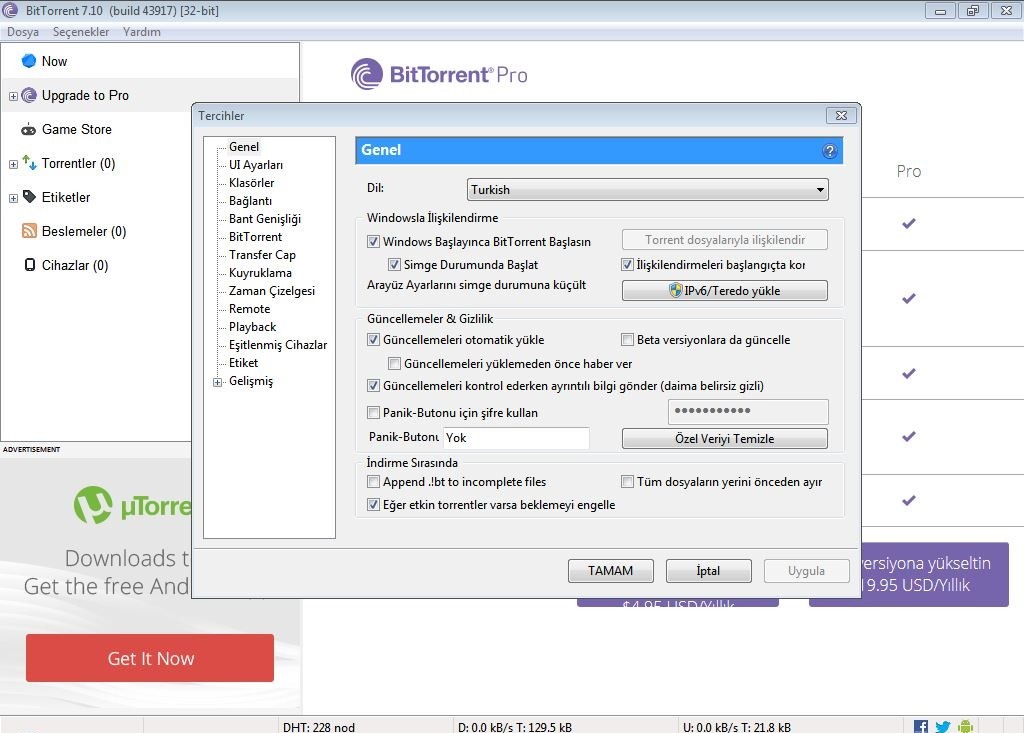Open the Dosya menu

coord(23,32)
